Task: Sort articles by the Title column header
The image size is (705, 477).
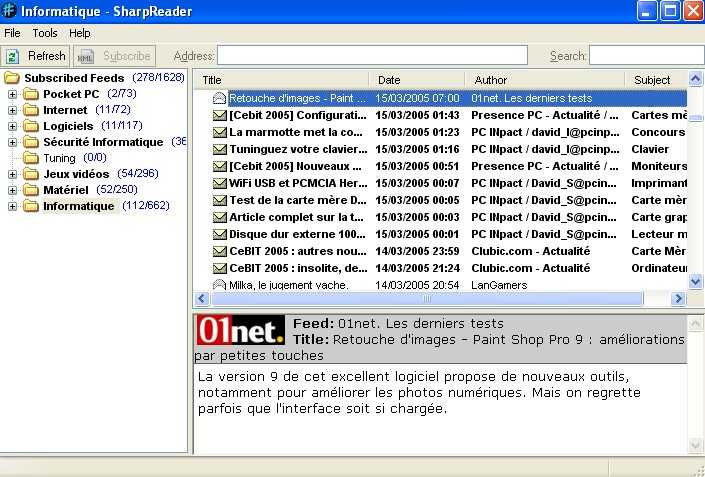Action: (x=281, y=80)
